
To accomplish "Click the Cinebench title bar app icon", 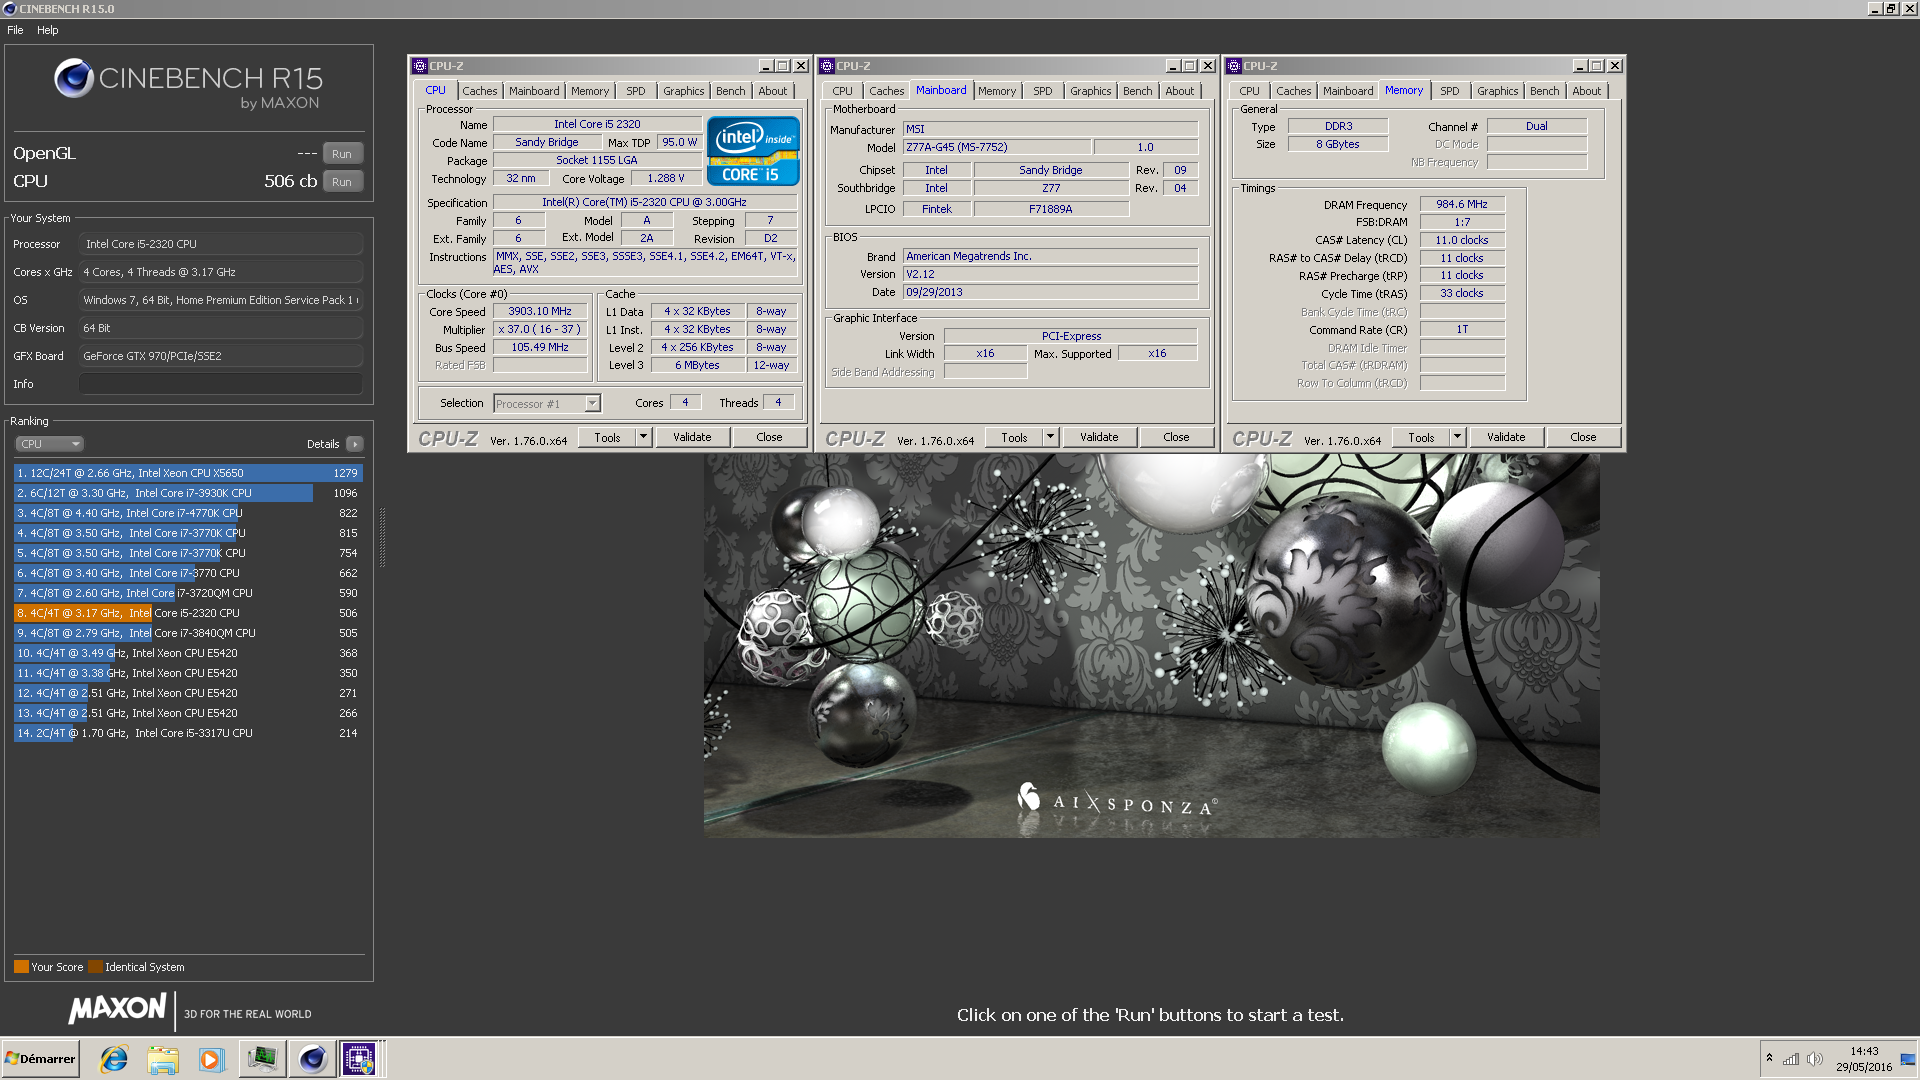I will pyautogui.click(x=9, y=9).
